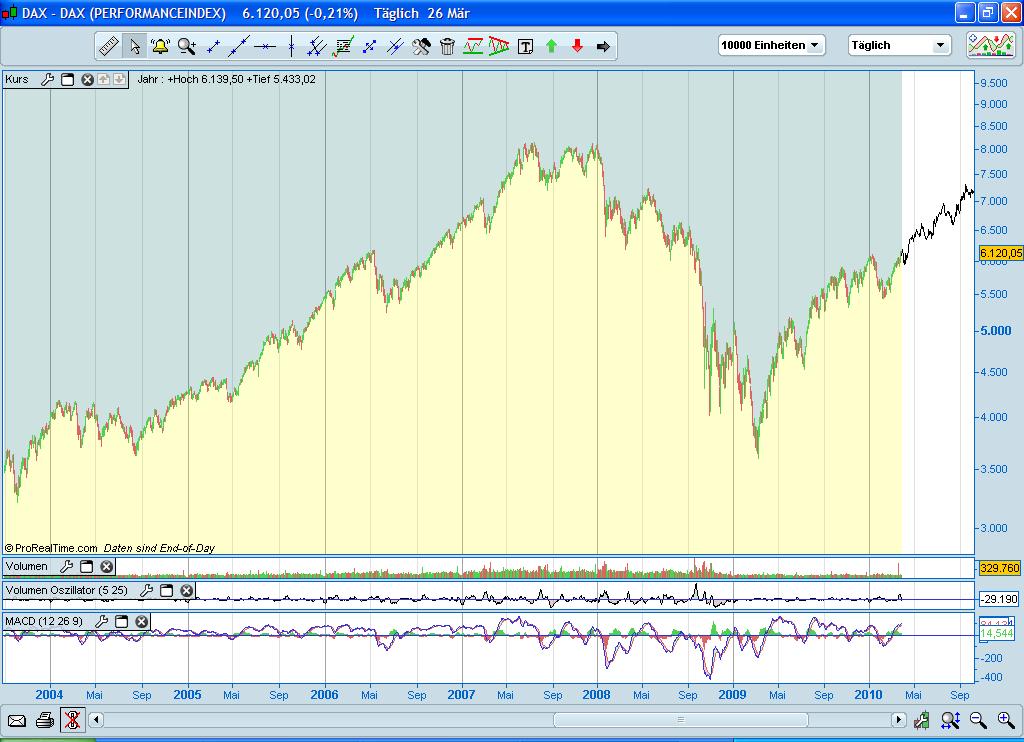Image resolution: width=1024 pixels, height=742 pixels.
Task: Open the Täglich timeframe dropdown
Action: 899,45
